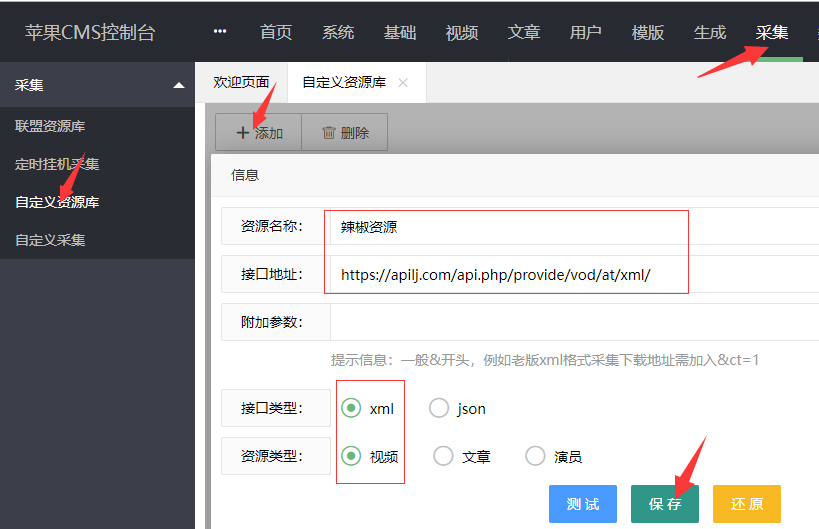Click the 测试 button
Screen dimensions: 819x529
[583, 504]
